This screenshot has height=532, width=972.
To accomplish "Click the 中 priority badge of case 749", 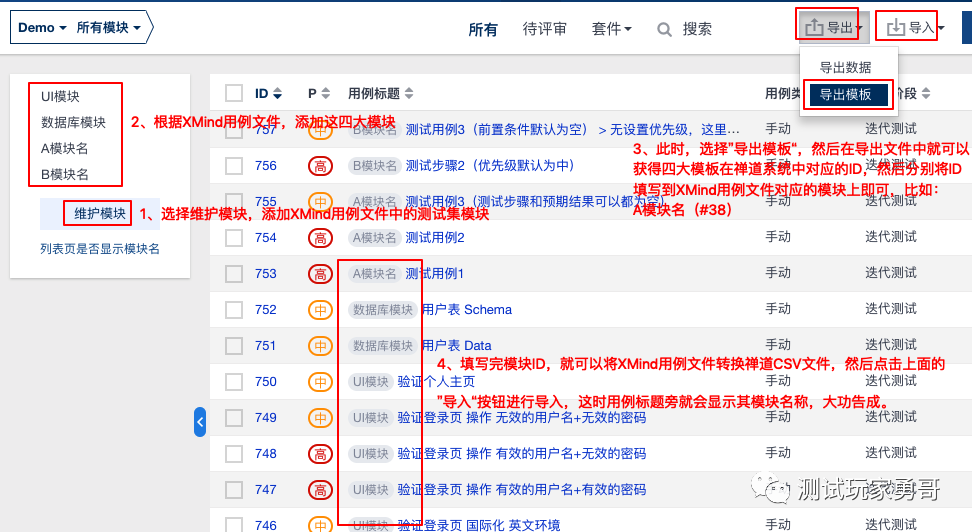I will pos(320,418).
